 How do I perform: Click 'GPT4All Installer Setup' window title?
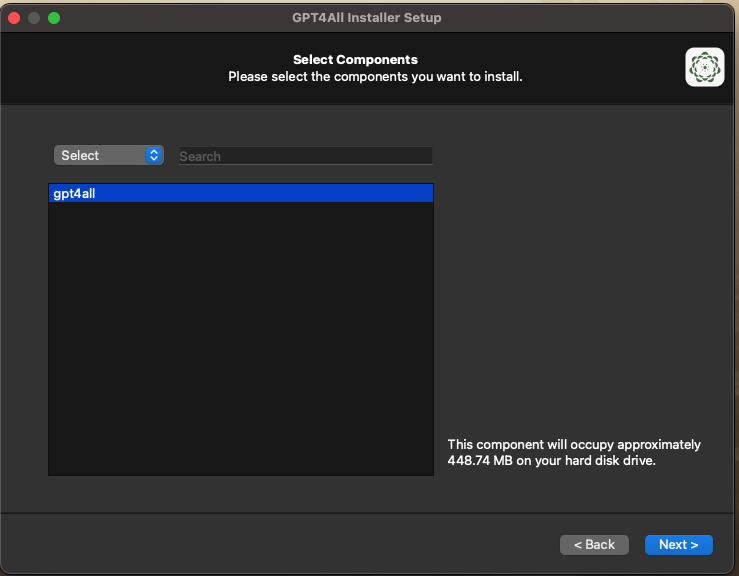click(x=367, y=17)
